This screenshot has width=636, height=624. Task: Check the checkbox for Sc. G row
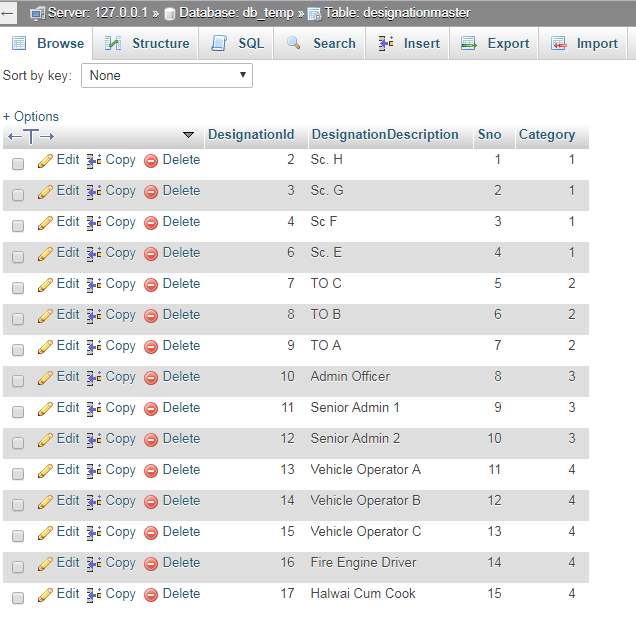pyautogui.click(x=18, y=195)
